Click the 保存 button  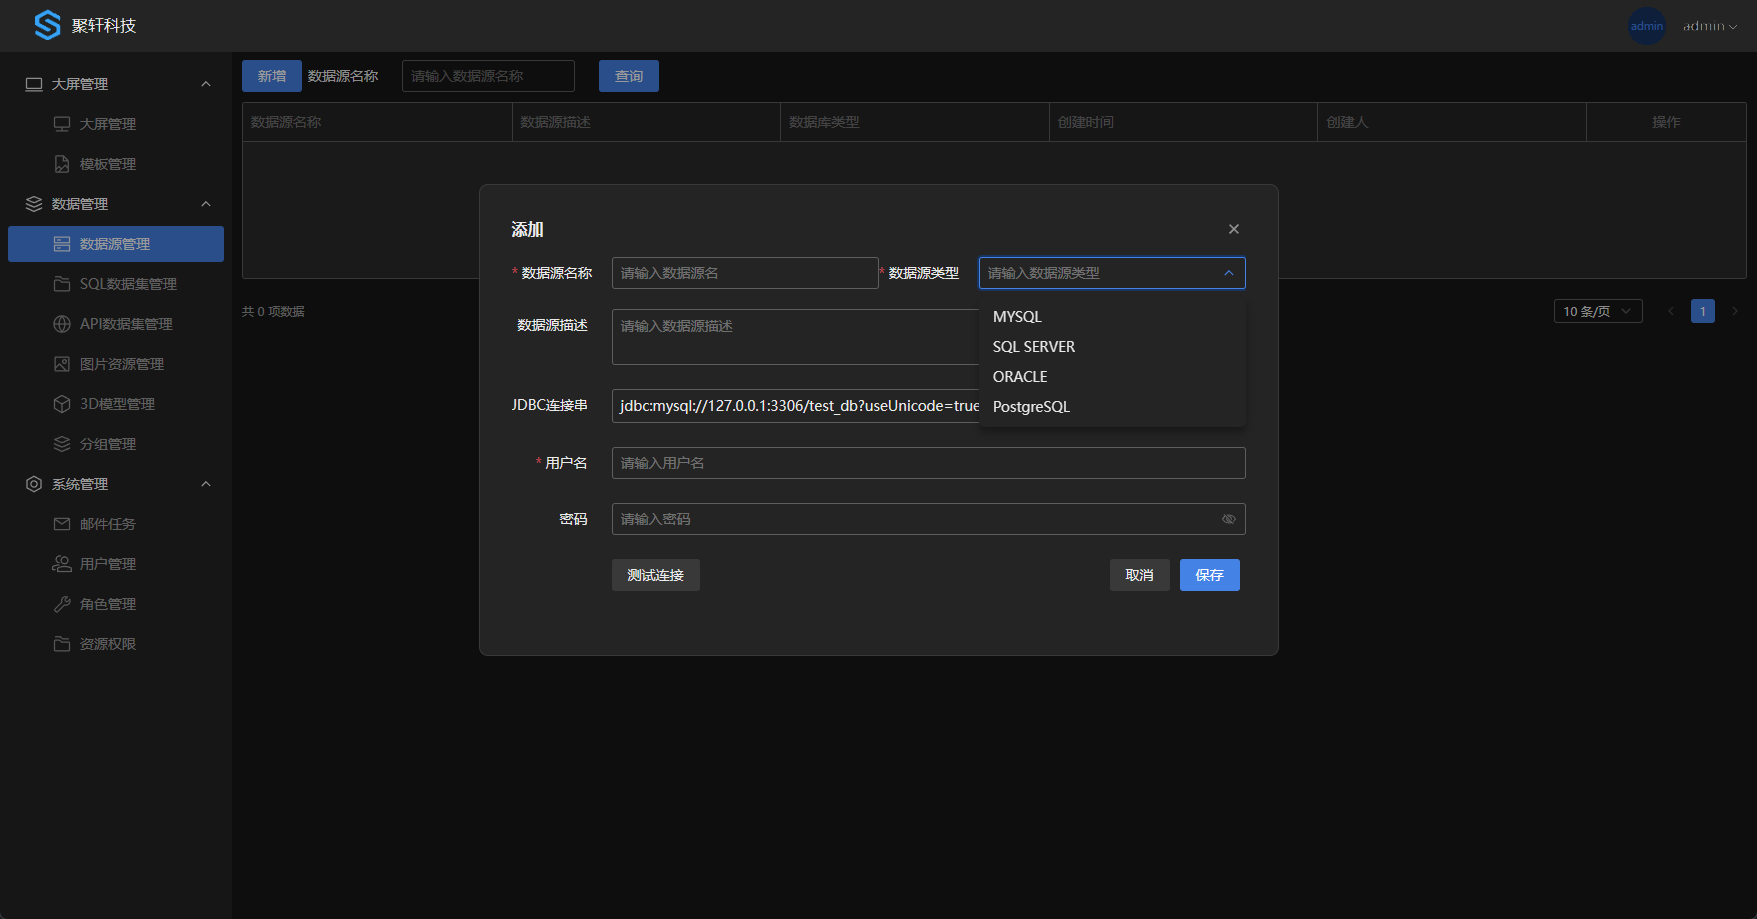tap(1210, 575)
